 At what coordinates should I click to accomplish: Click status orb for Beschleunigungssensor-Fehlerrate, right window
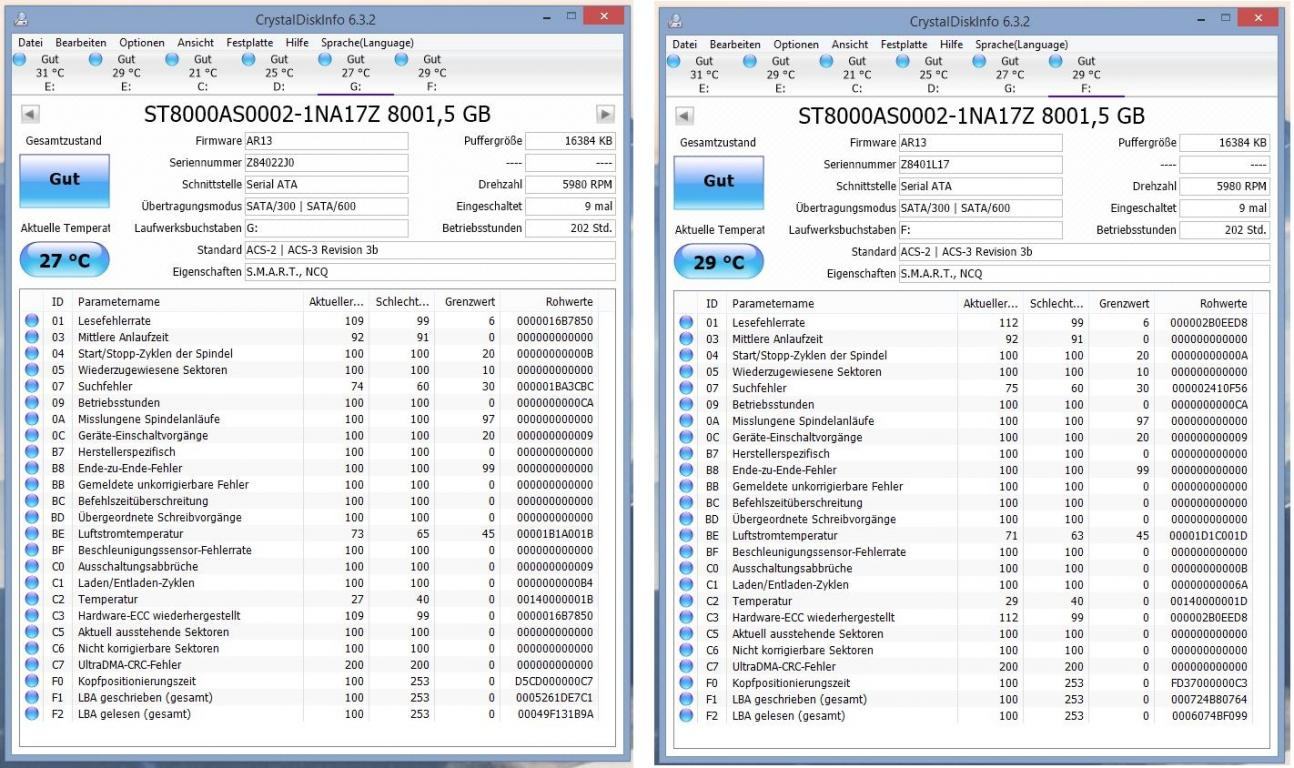[x=686, y=552]
